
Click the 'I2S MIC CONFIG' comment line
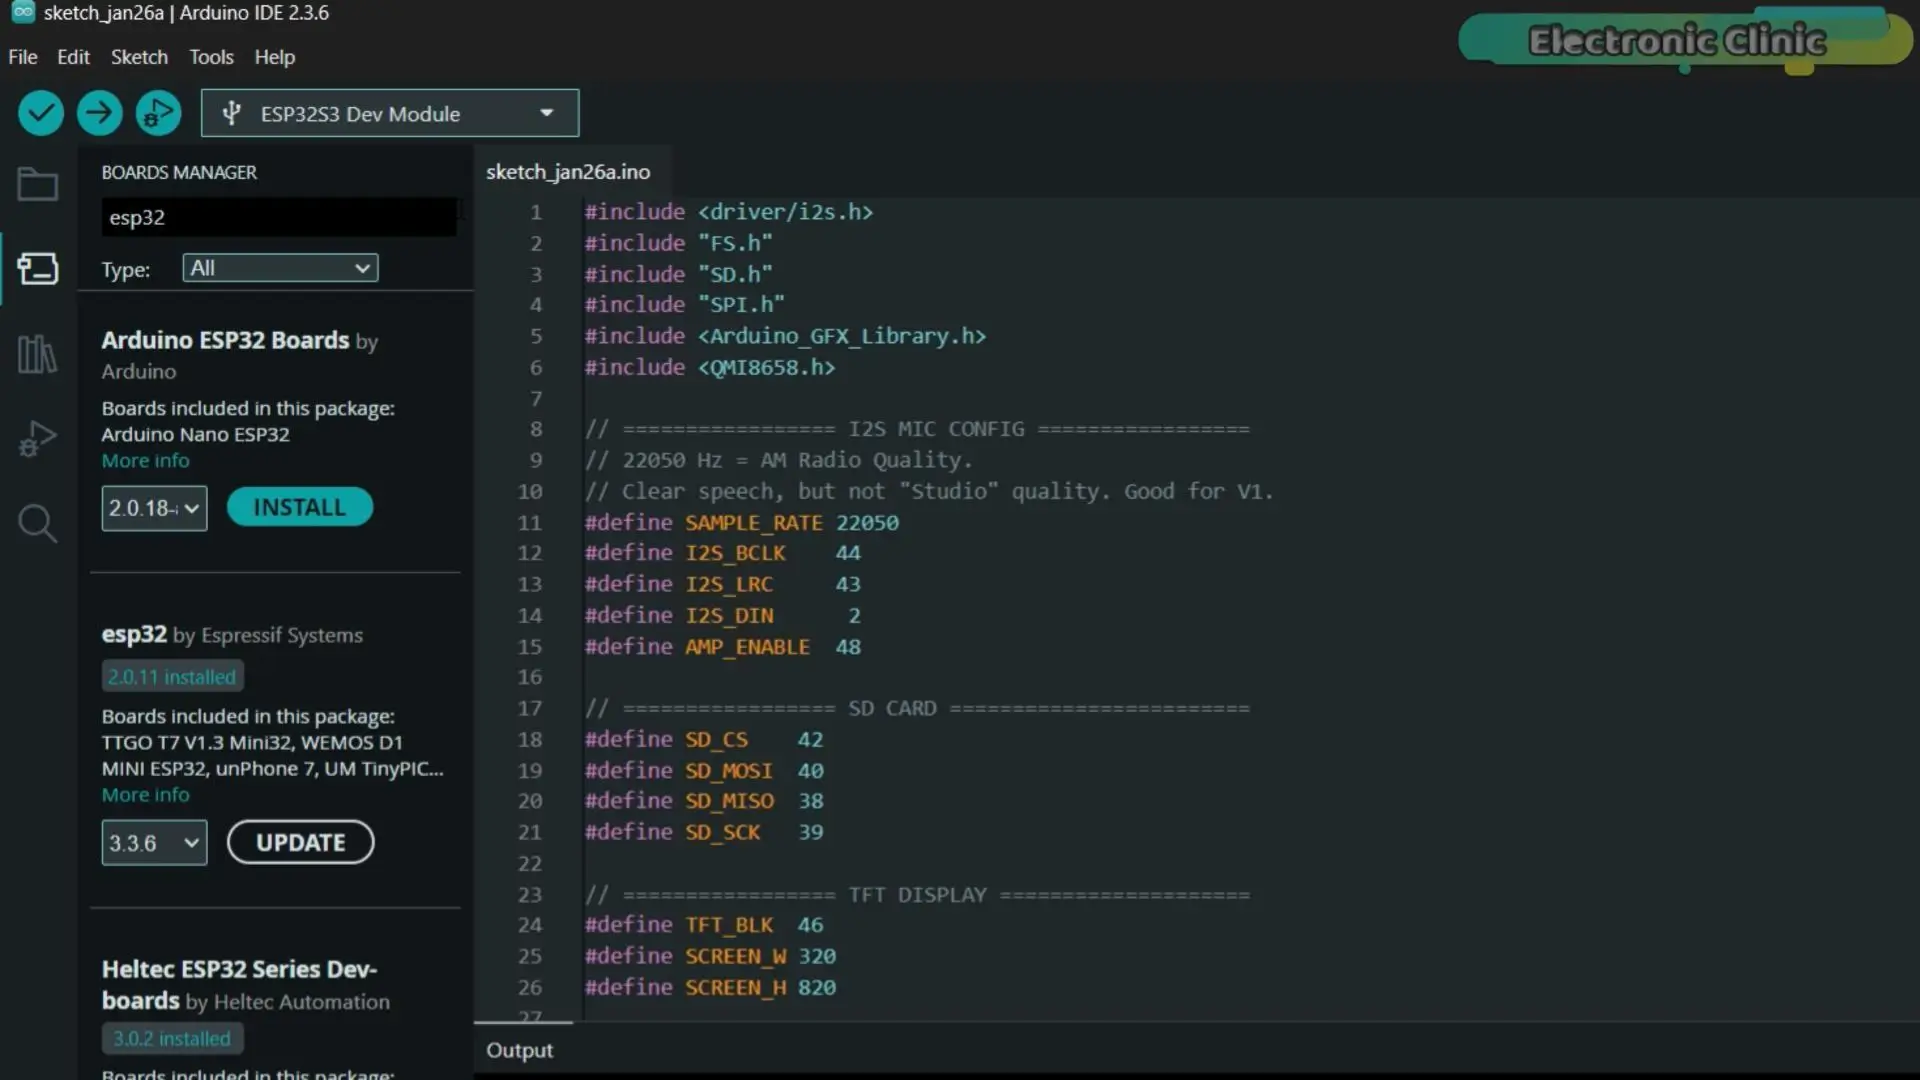[x=917, y=429]
